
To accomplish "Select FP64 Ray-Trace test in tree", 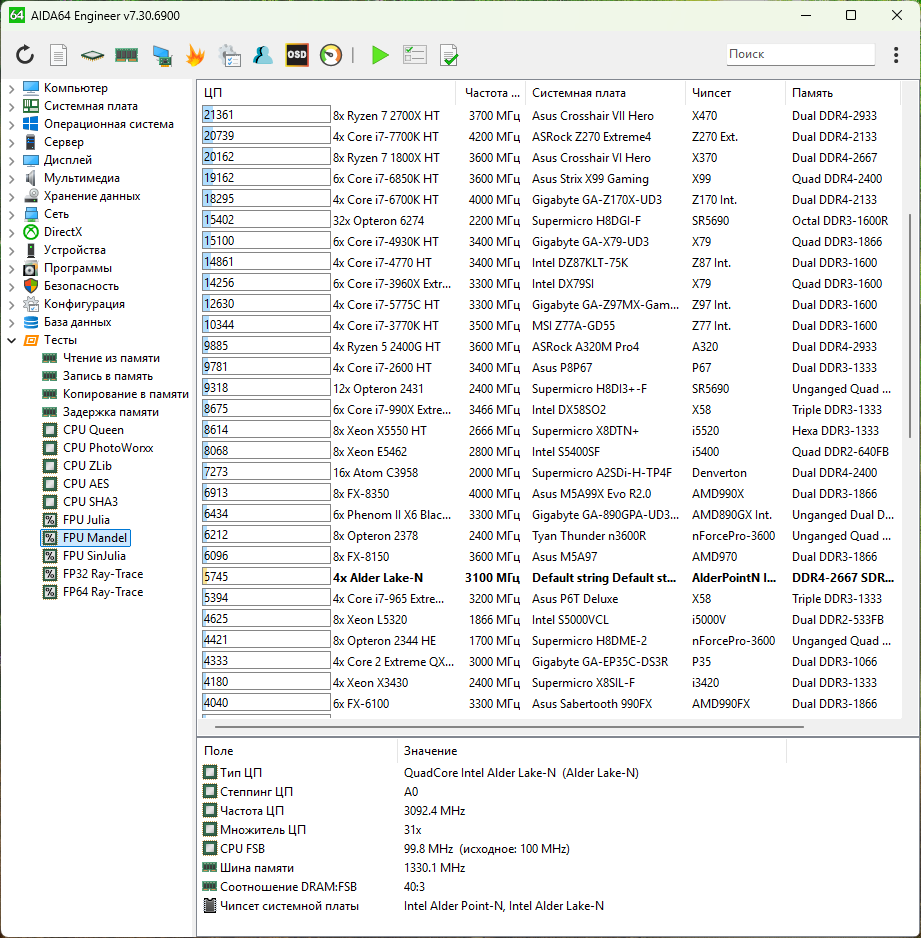I will pyautogui.click(x=102, y=592).
